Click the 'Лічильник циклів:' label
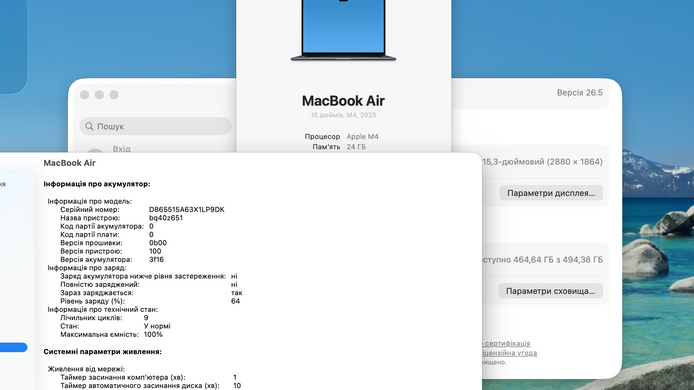 (x=91, y=318)
